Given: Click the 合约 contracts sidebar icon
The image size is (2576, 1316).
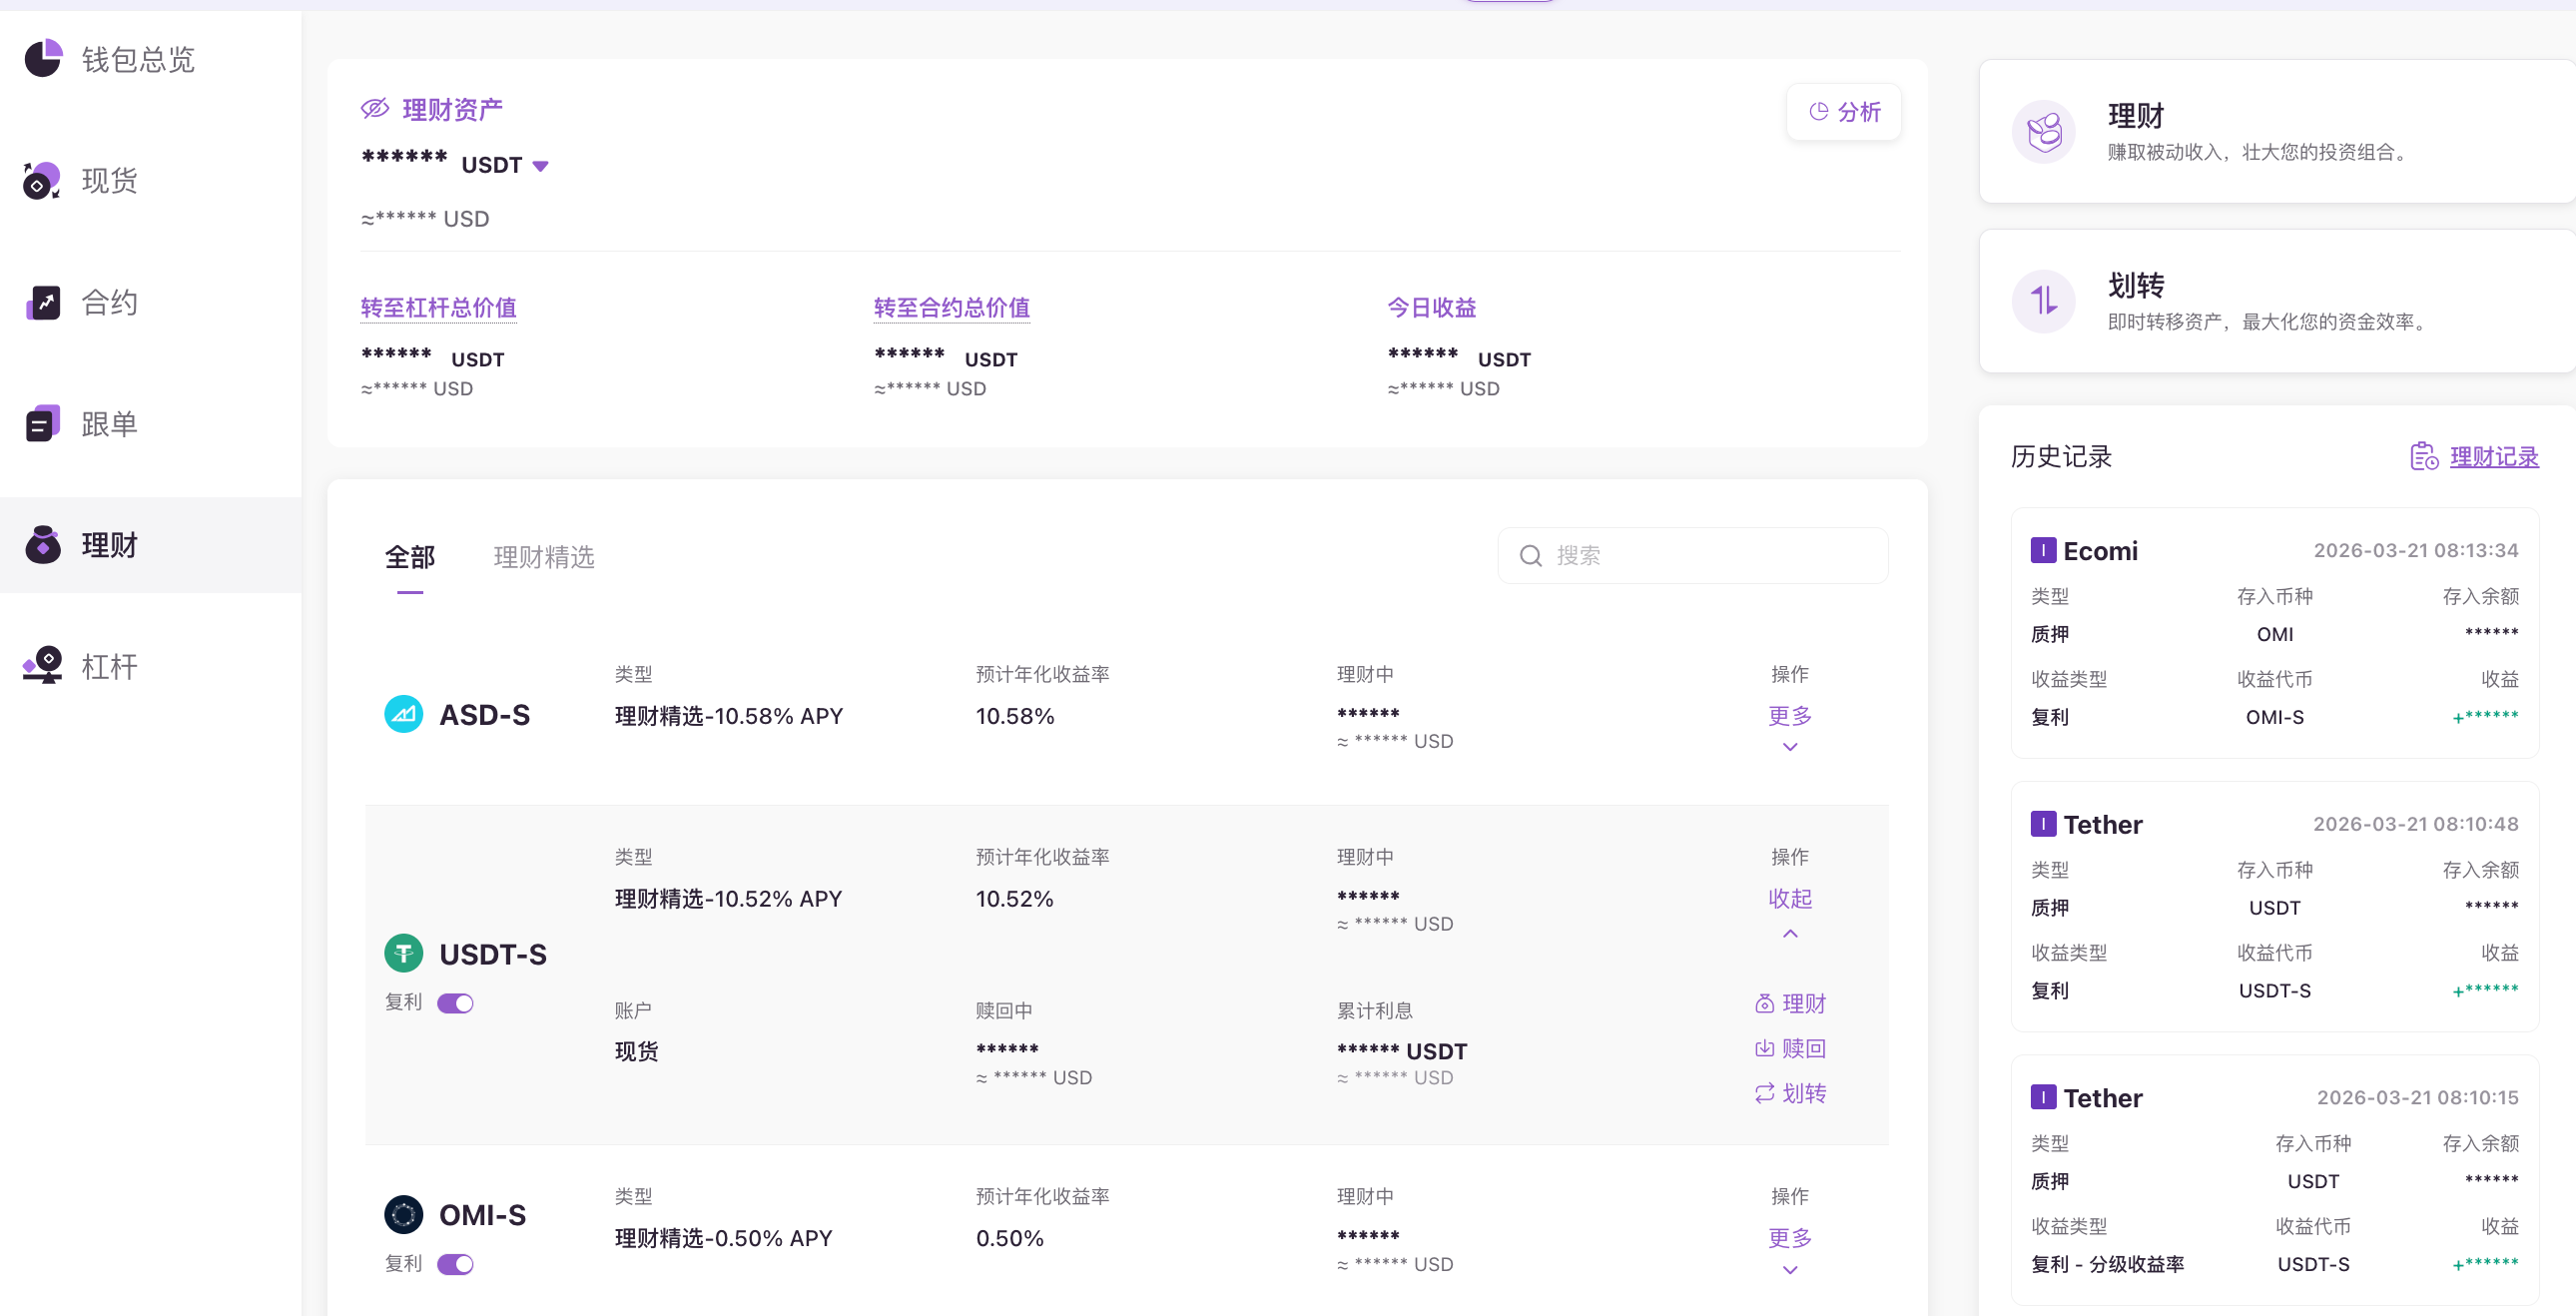Looking at the screenshot, I should [43, 302].
